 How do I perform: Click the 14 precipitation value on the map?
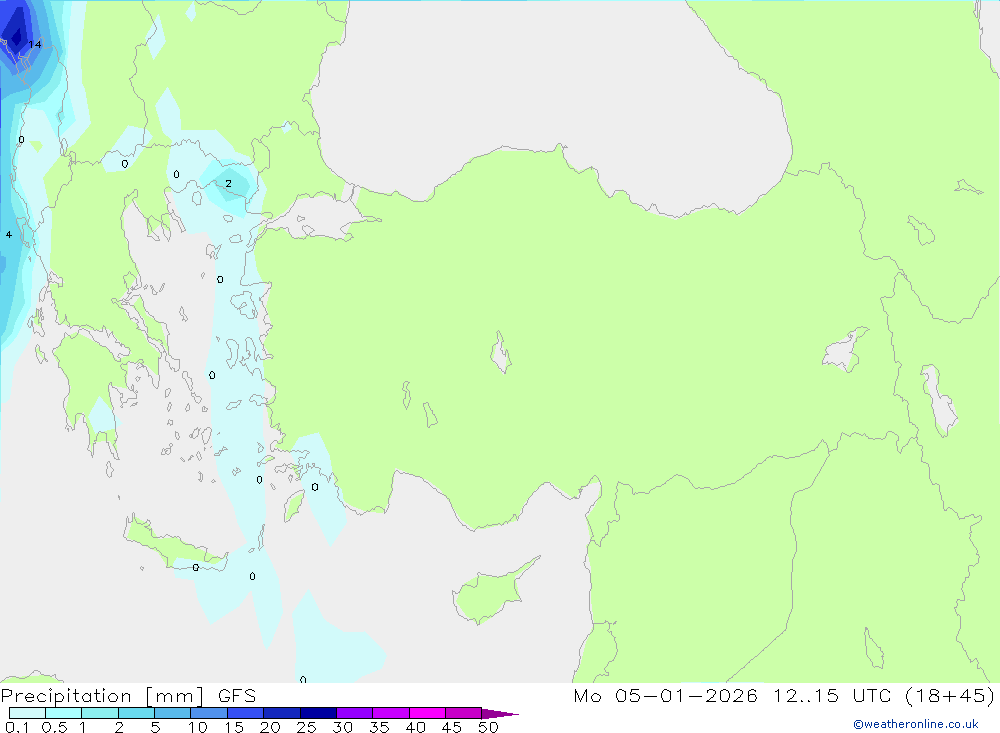(35, 45)
